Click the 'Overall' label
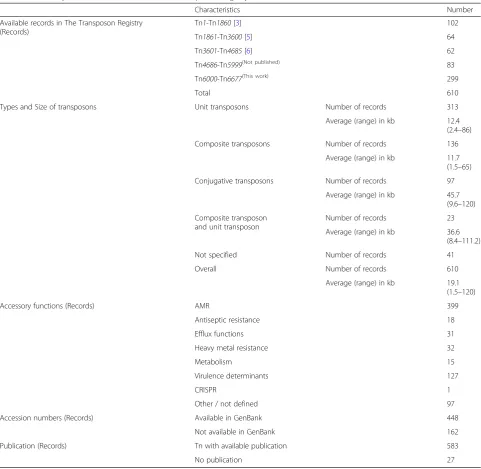The width and height of the screenshot is (481, 469). pyautogui.click(x=205, y=269)
